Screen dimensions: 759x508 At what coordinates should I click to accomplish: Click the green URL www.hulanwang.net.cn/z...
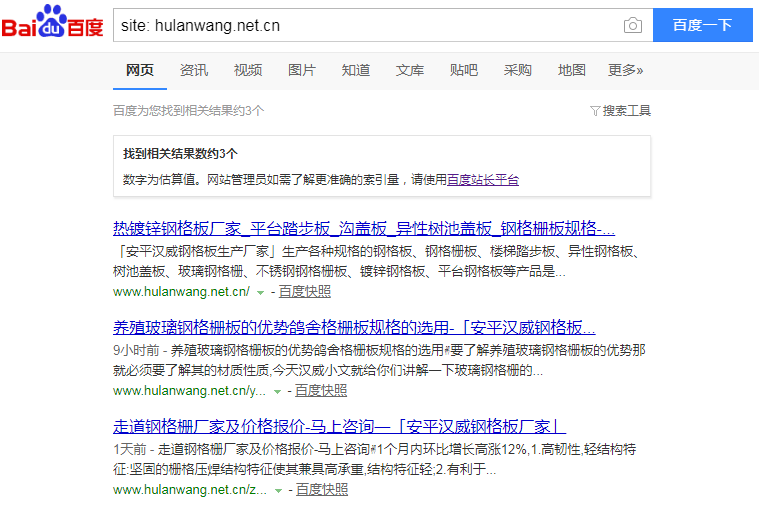190,490
